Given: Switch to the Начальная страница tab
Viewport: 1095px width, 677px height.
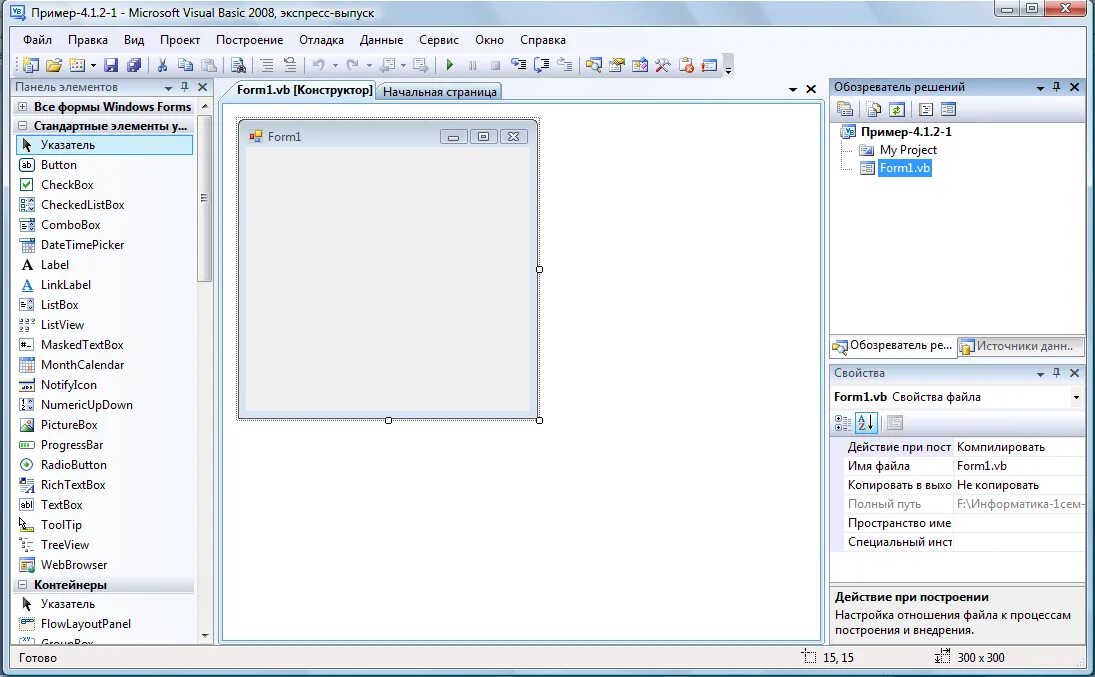Looking at the screenshot, I should (x=440, y=92).
